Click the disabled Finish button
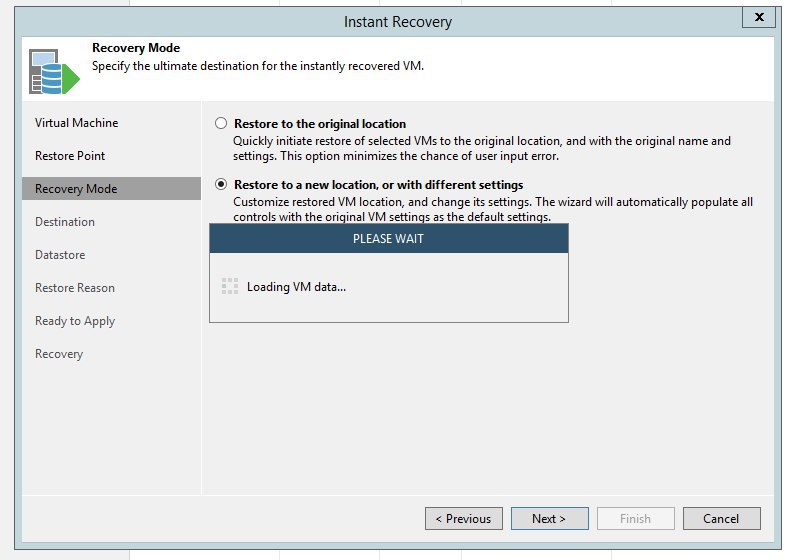The width and height of the screenshot is (800, 560). 636,519
